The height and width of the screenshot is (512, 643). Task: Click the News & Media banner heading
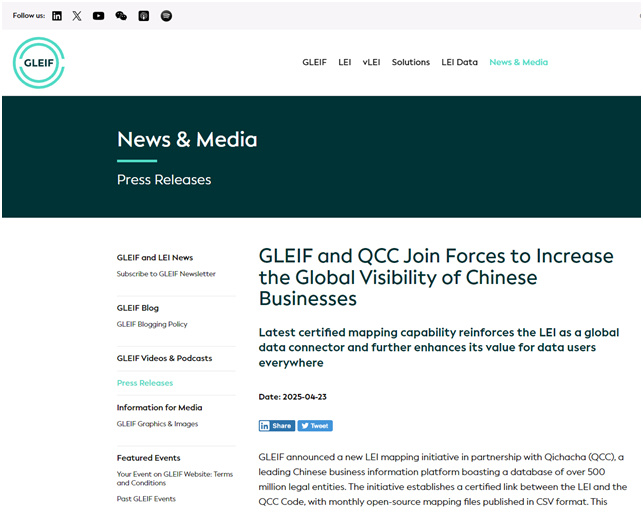click(x=187, y=140)
